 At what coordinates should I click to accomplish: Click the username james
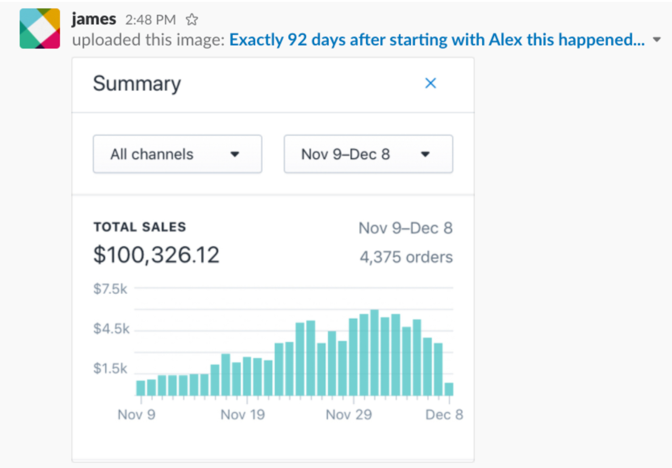click(96, 19)
